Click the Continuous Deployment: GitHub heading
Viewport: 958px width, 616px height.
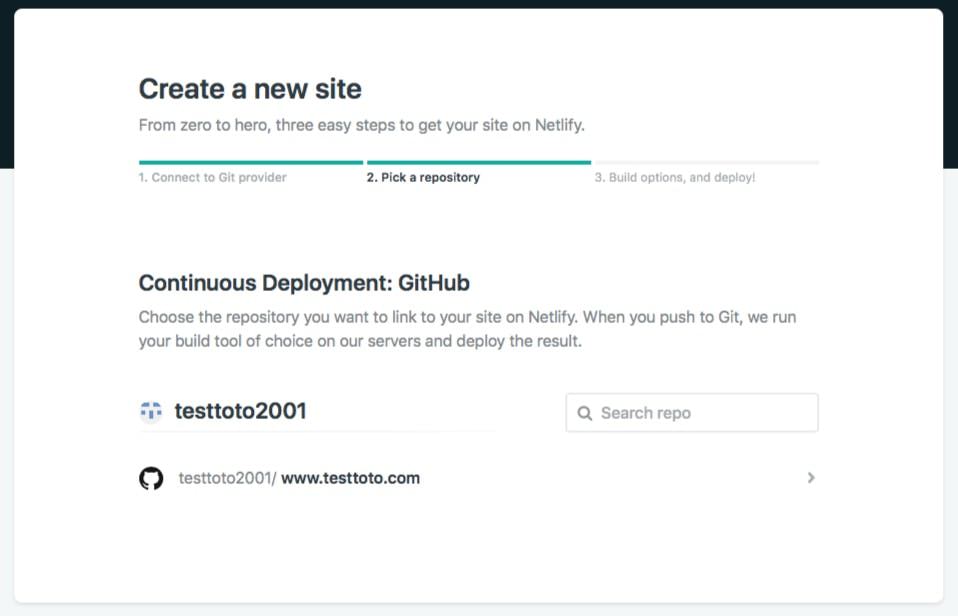tap(304, 283)
